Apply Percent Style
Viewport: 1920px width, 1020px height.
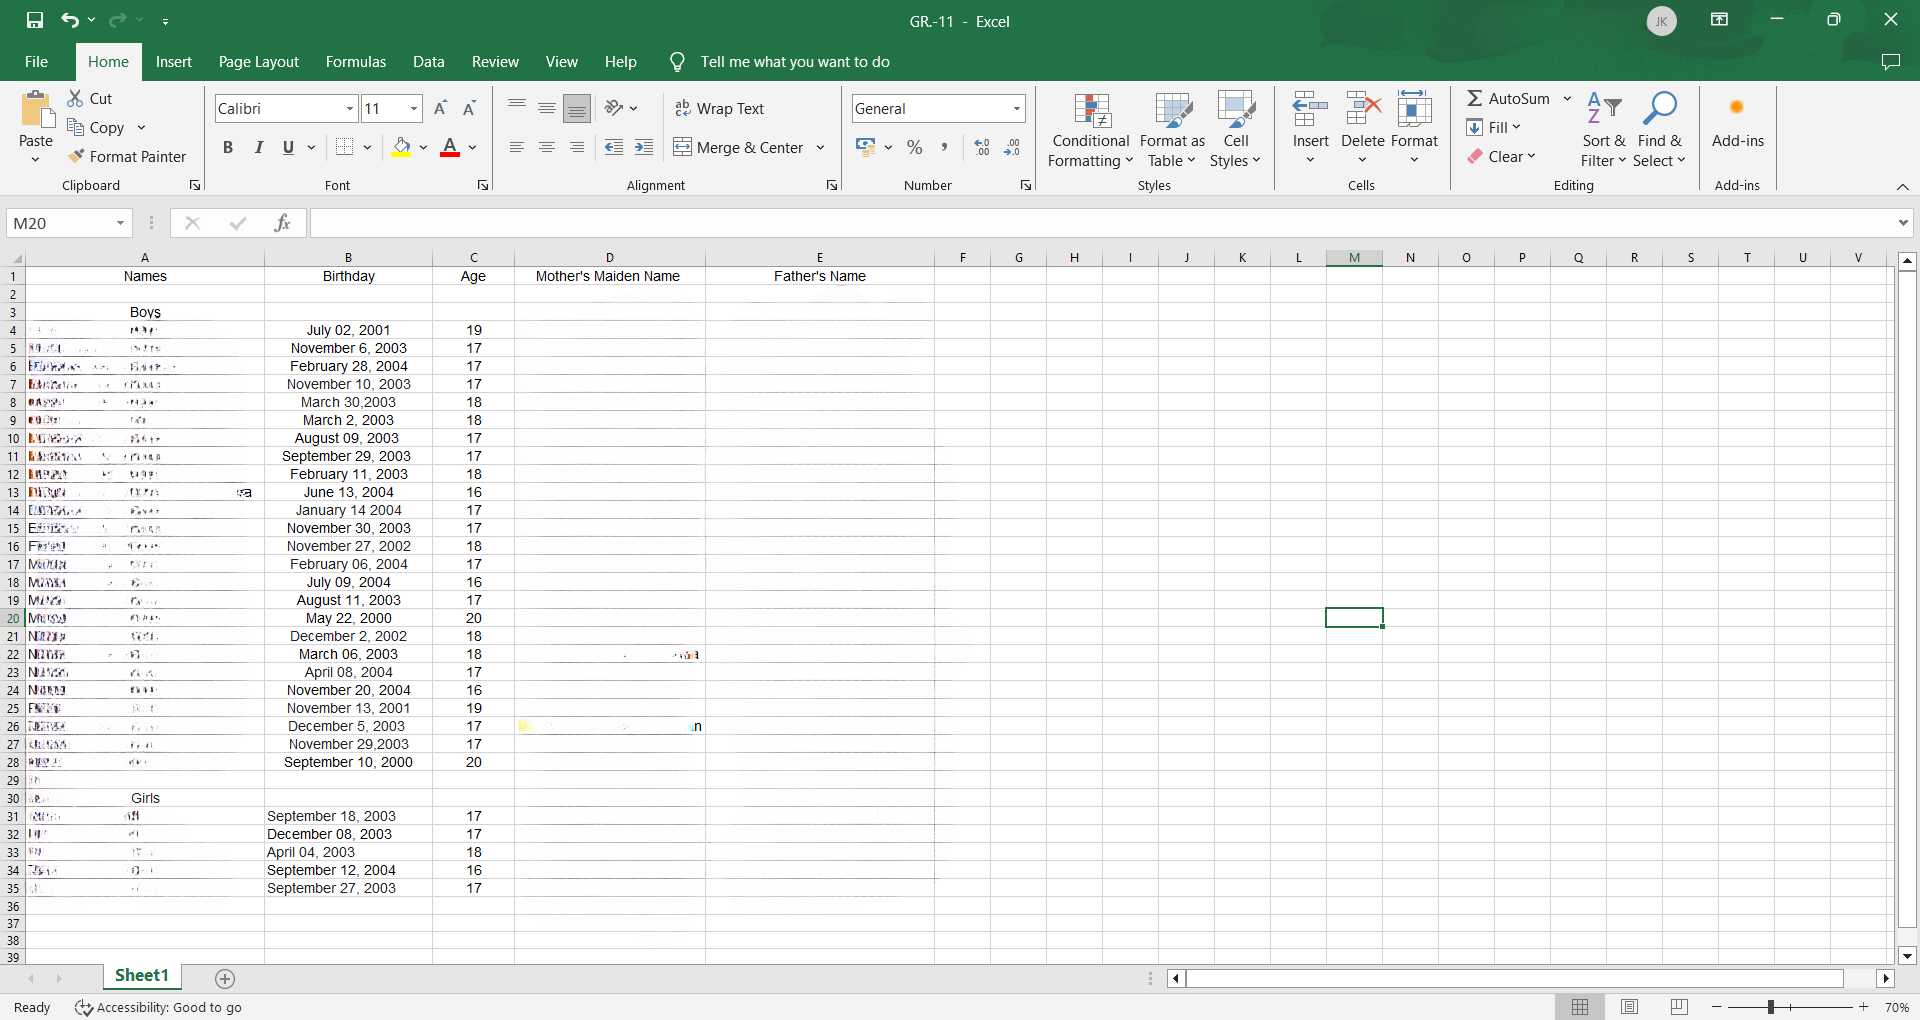tap(914, 147)
